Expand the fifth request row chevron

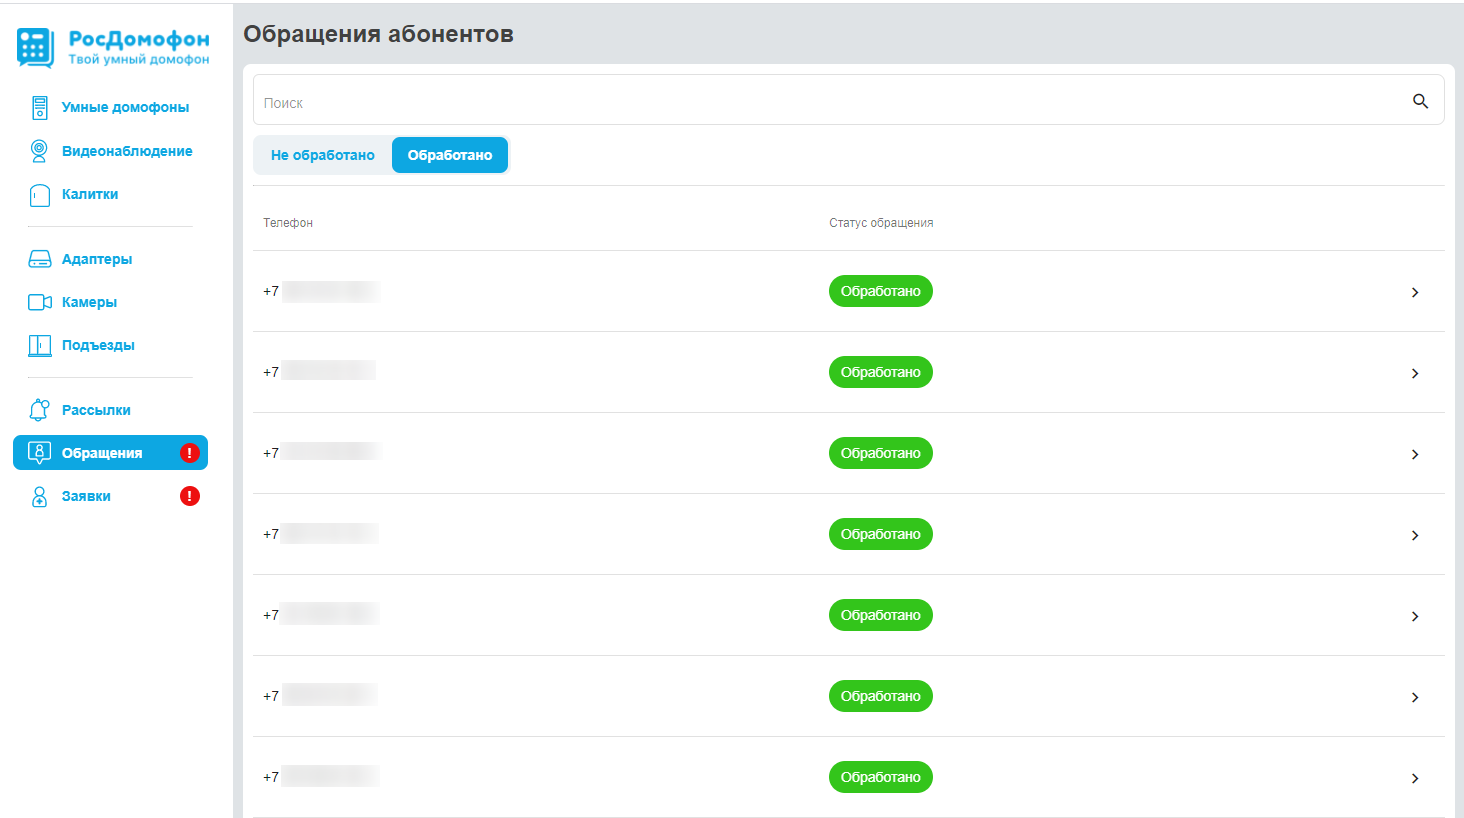[x=1415, y=616]
